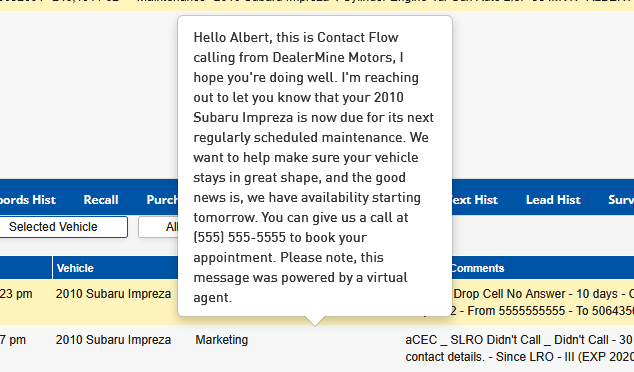Select the partially visible Records Hist tab
The width and height of the screenshot is (634, 372).
point(28,200)
